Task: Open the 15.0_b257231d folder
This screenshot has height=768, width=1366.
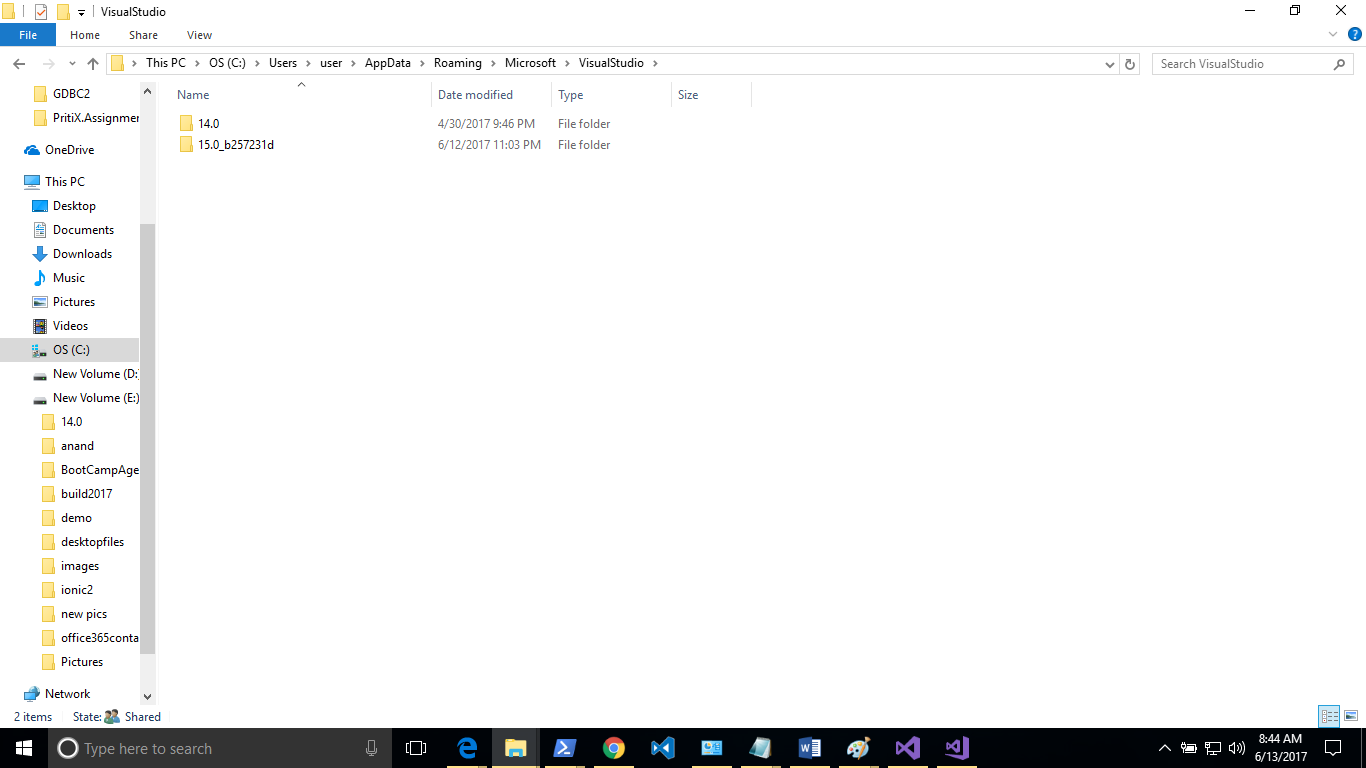Action: pyautogui.click(x=236, y=144)
